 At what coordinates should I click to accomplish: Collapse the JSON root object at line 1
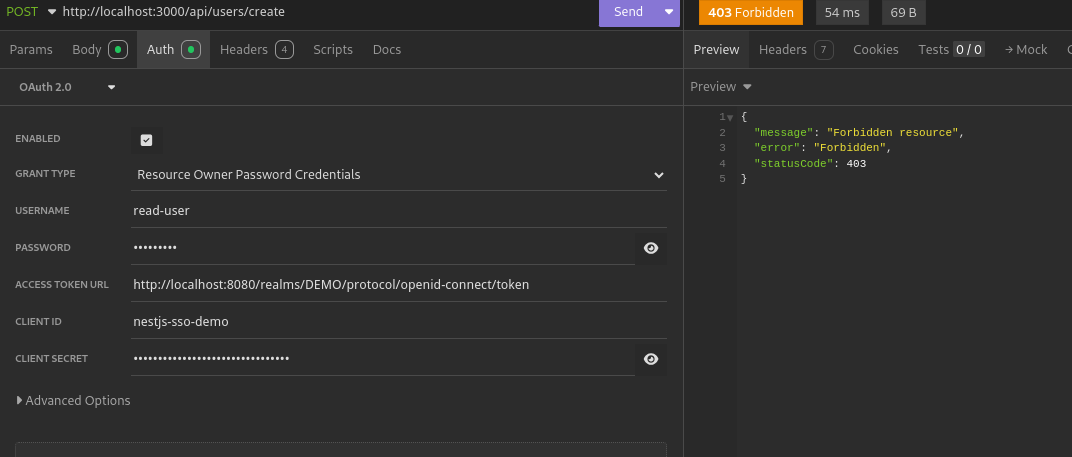pos(729,118)
